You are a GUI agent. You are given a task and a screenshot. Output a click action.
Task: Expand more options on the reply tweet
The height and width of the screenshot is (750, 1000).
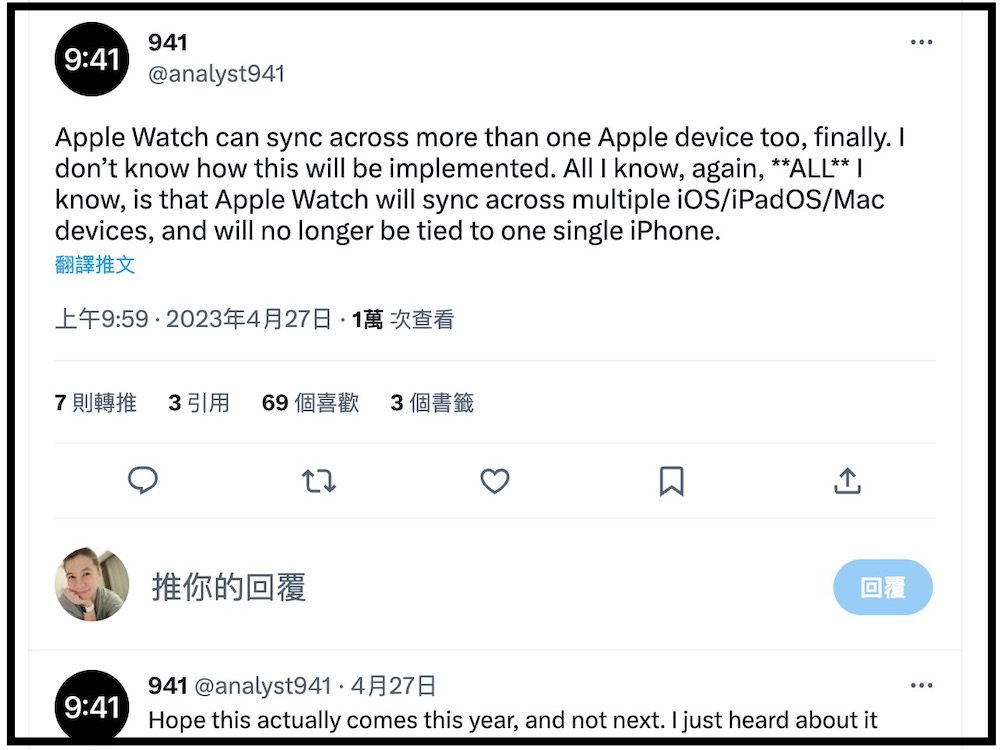coord(921,686)
